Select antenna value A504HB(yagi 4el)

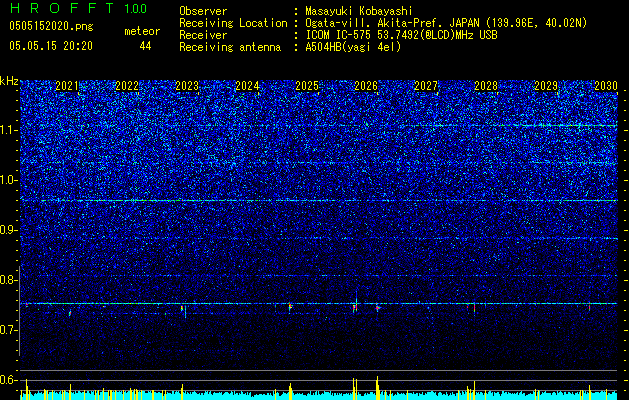[353, 47]
